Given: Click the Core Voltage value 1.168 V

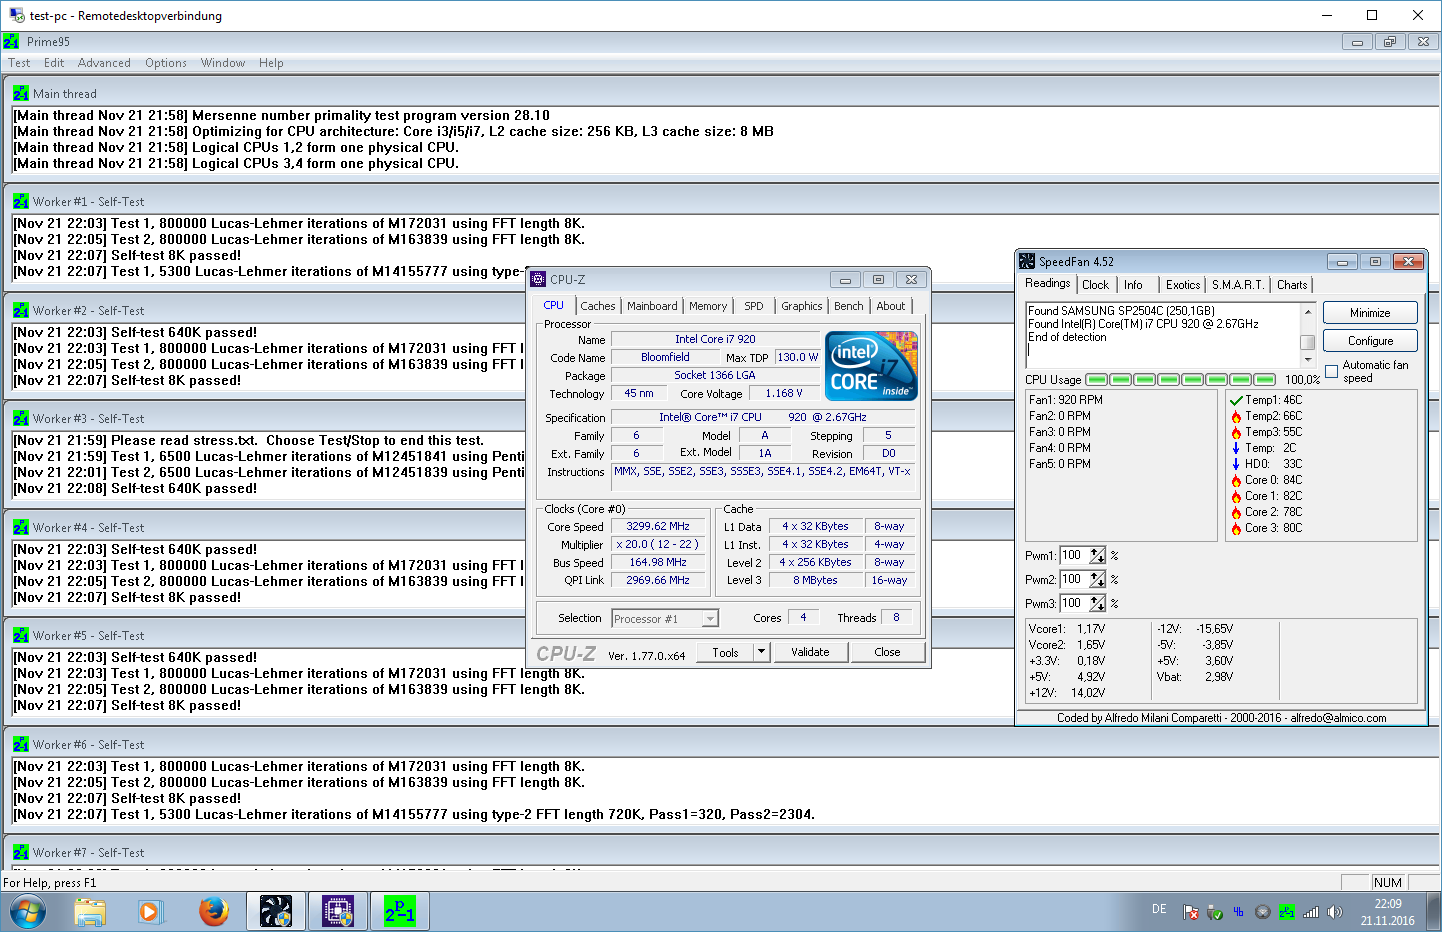Looking at the screenshot, I should 783,393.
